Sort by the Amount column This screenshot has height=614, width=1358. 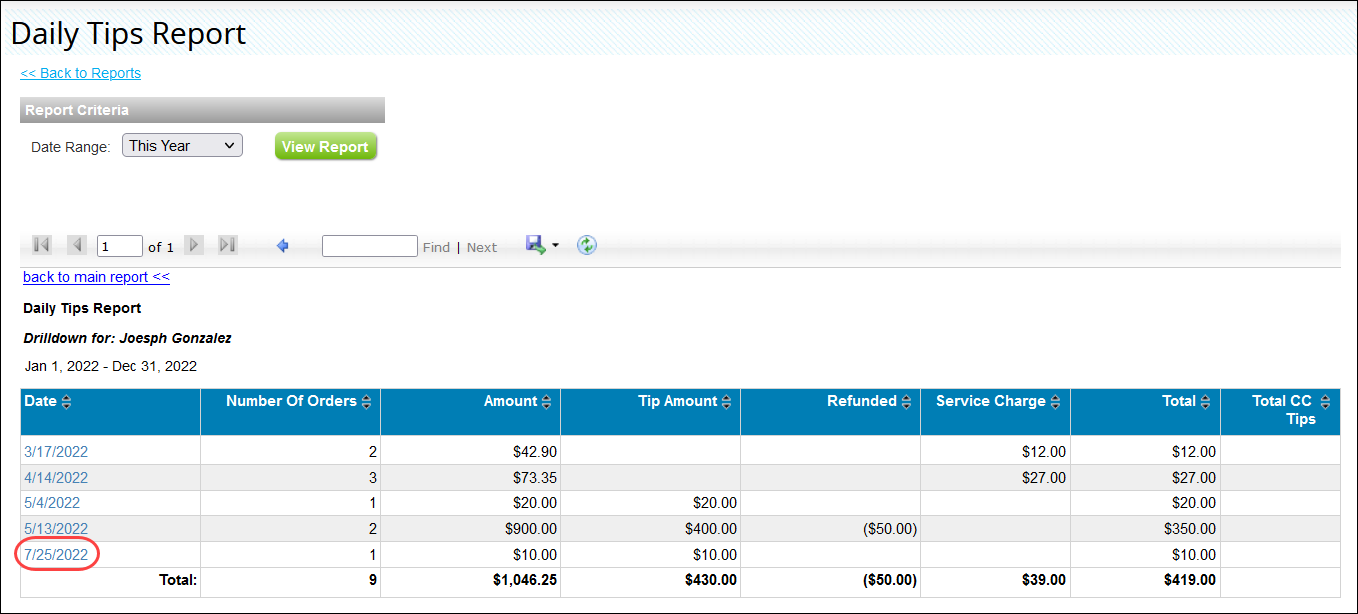pyautogui.click(x=547, y=402)
